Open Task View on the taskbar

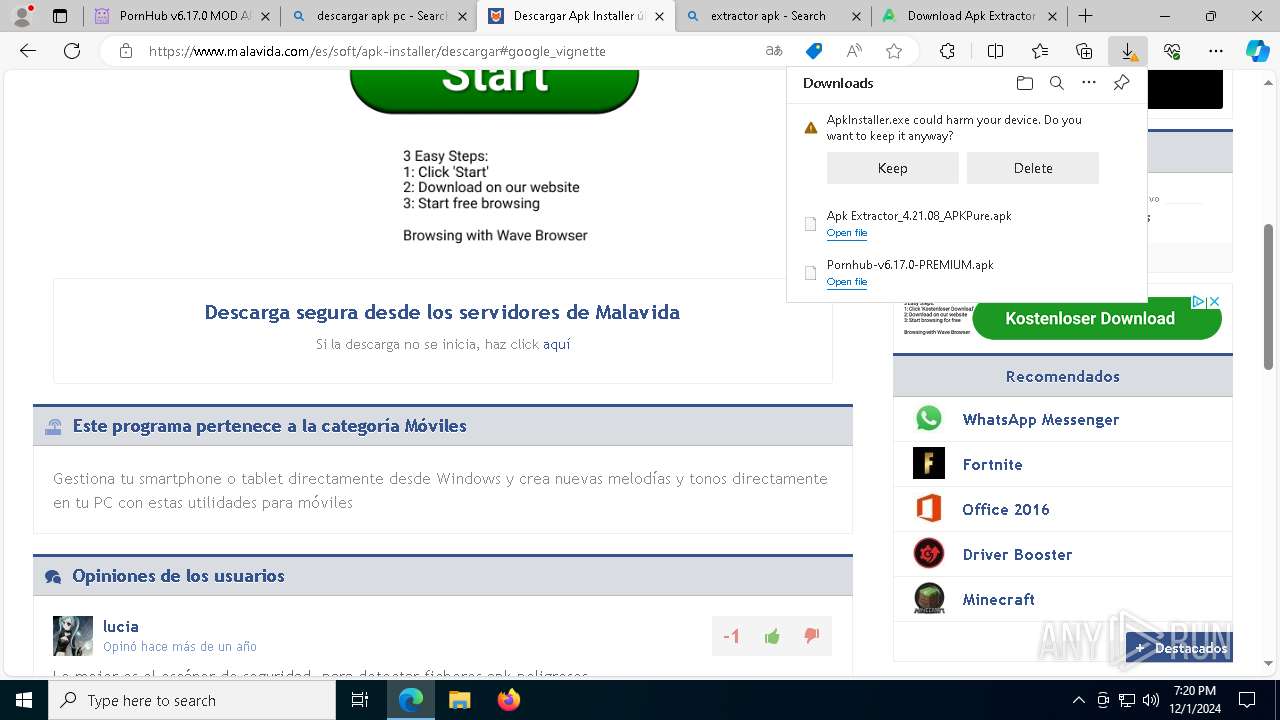point(360,700)
